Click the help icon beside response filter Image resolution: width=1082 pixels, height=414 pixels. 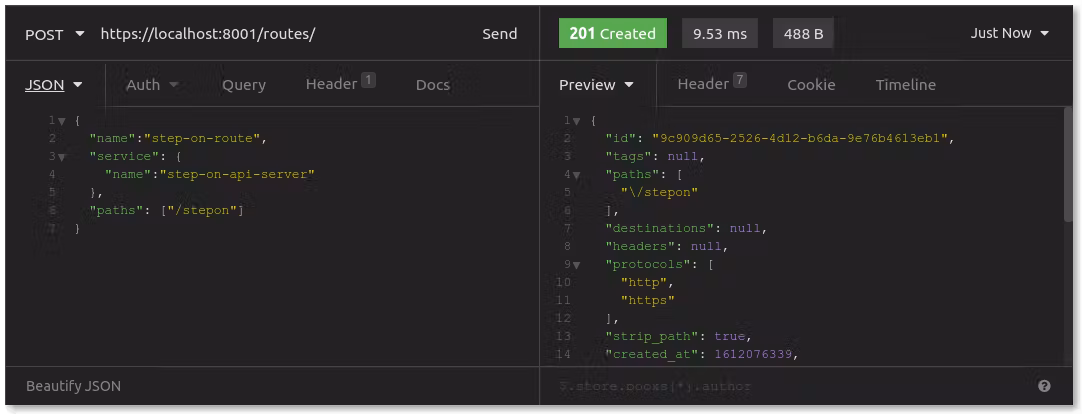coord(1044,386)
